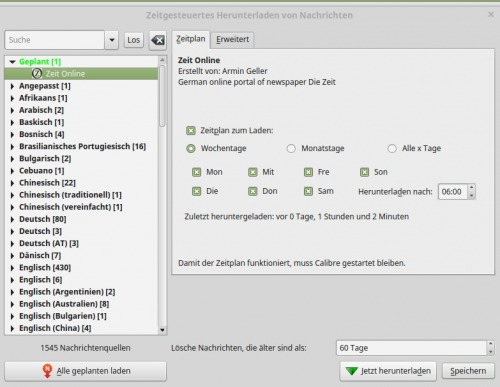Select the Zeit Online recipe row
This screenshot has width=500, height=387.
tap(81, 74)
